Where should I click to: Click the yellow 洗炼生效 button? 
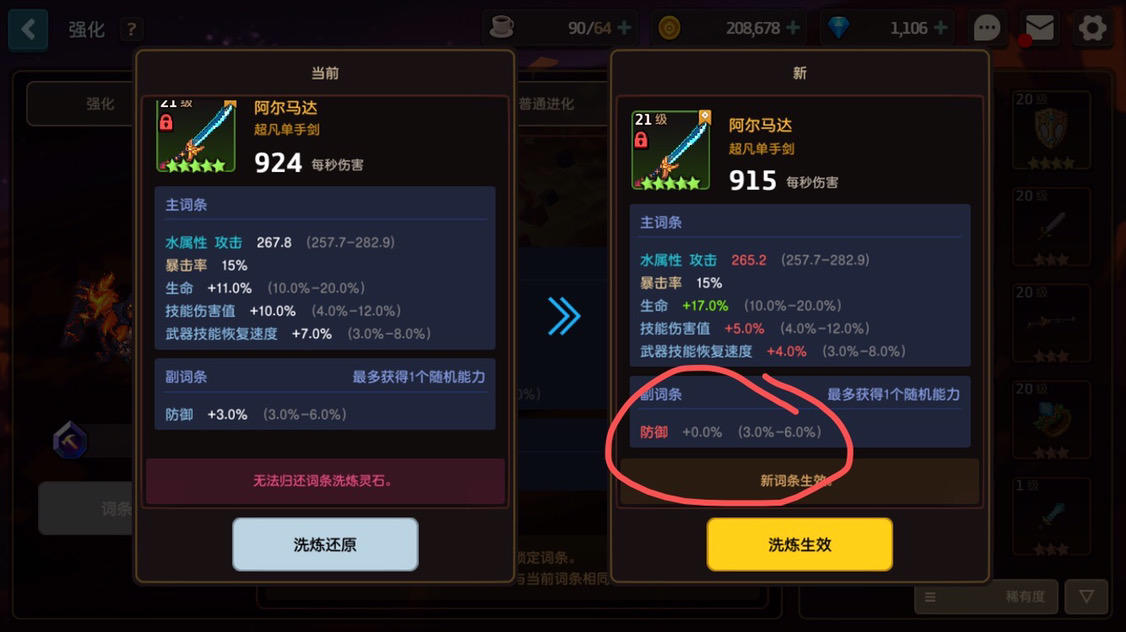click(800, 544)
